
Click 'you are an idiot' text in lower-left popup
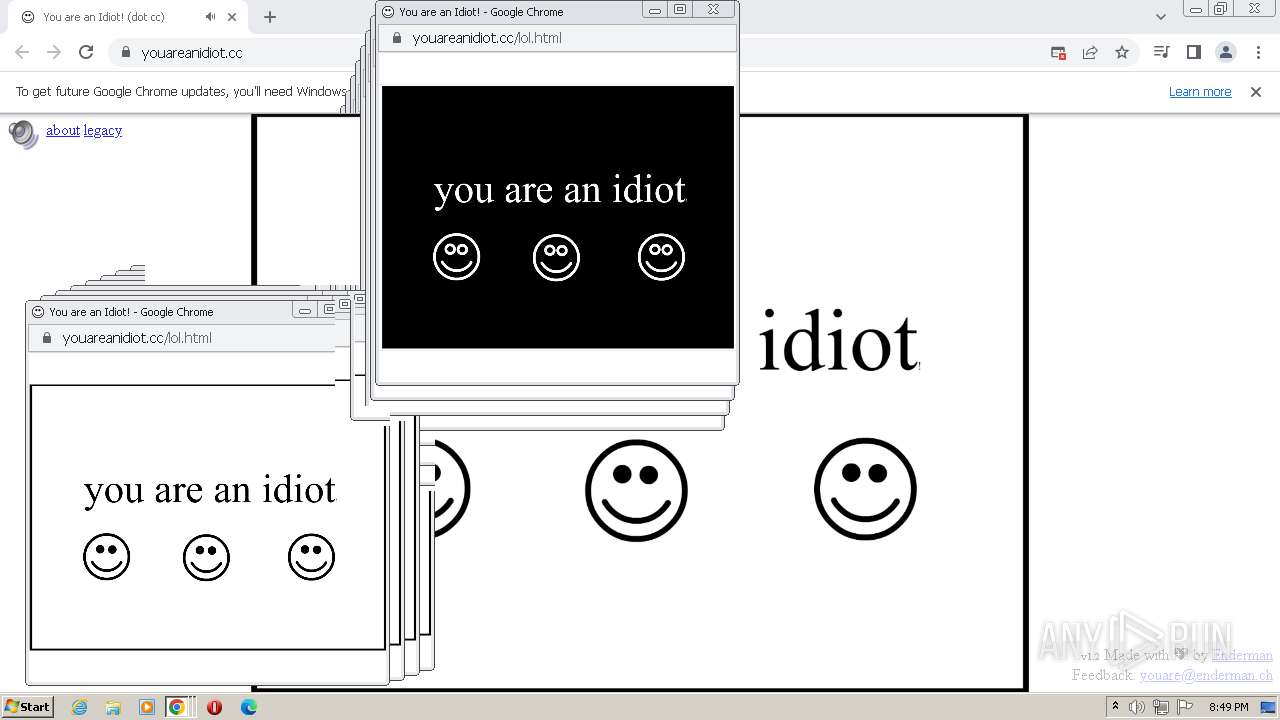point(210,489)
